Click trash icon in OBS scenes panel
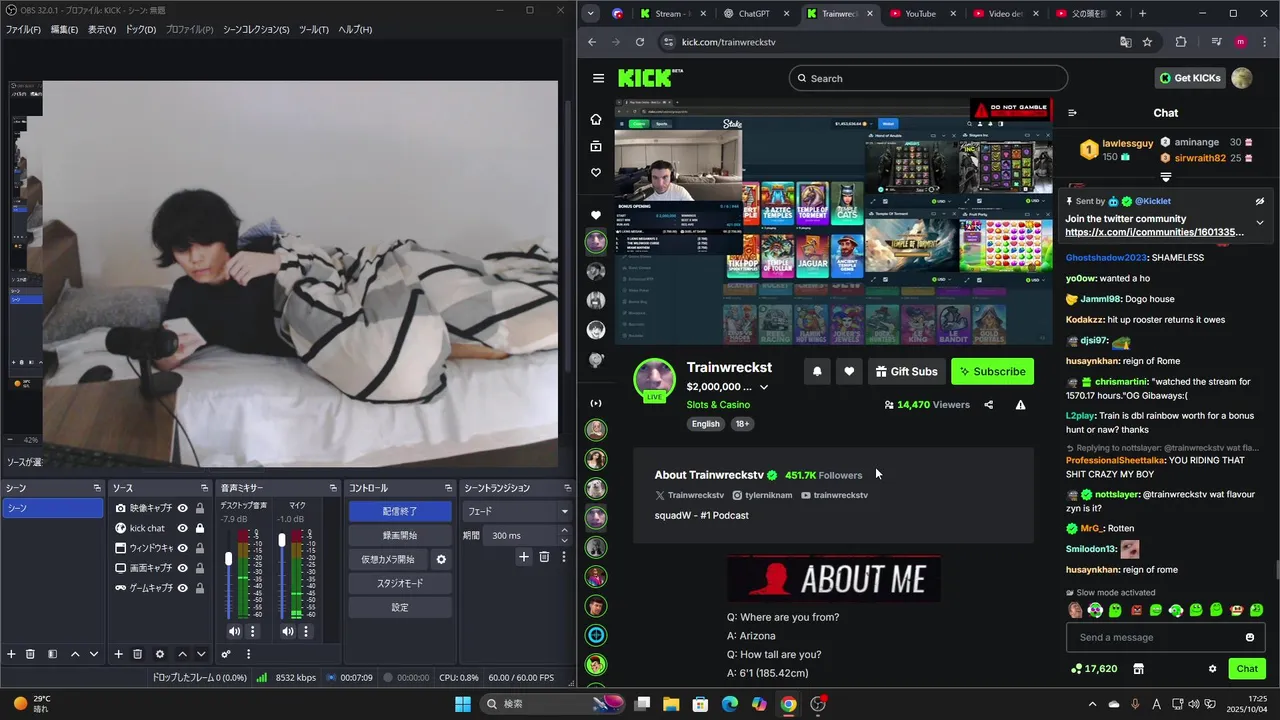The width and height of the screenshot is (1280, 720). (x=30, y=654)
